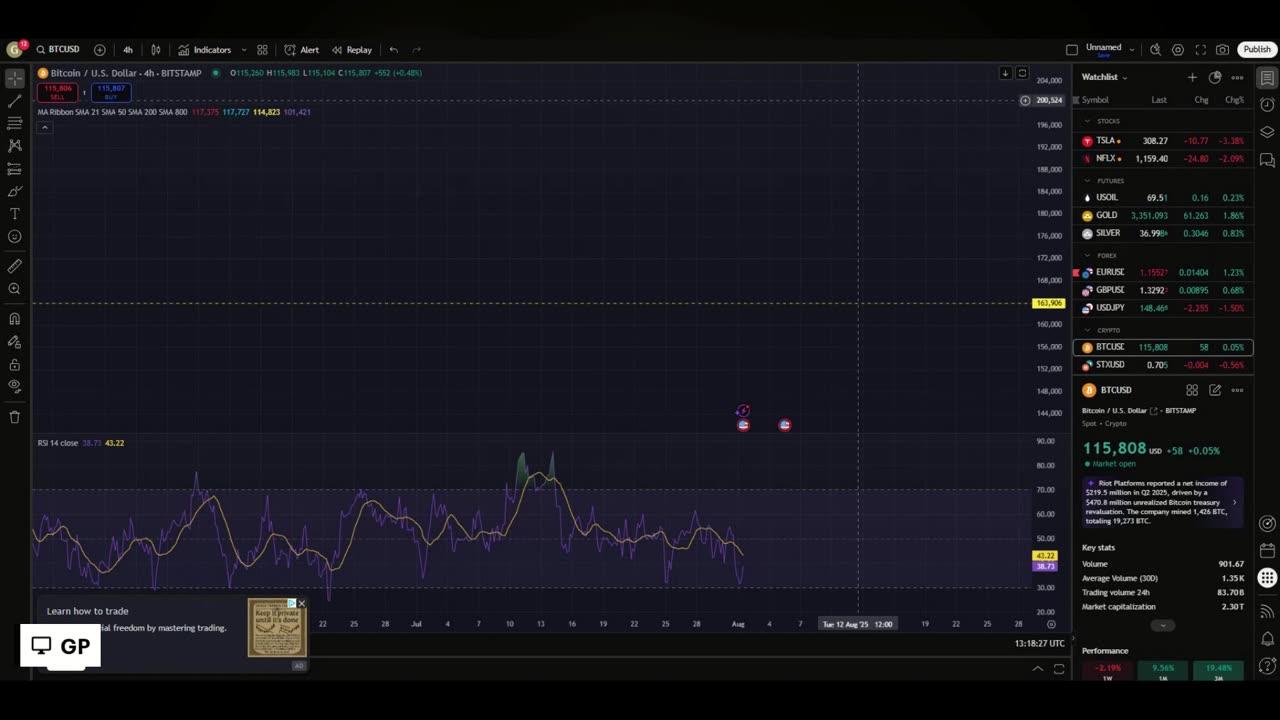1280x720 pixels.
Task: Open the patterns drawing tools
Action: click(15, 146)
